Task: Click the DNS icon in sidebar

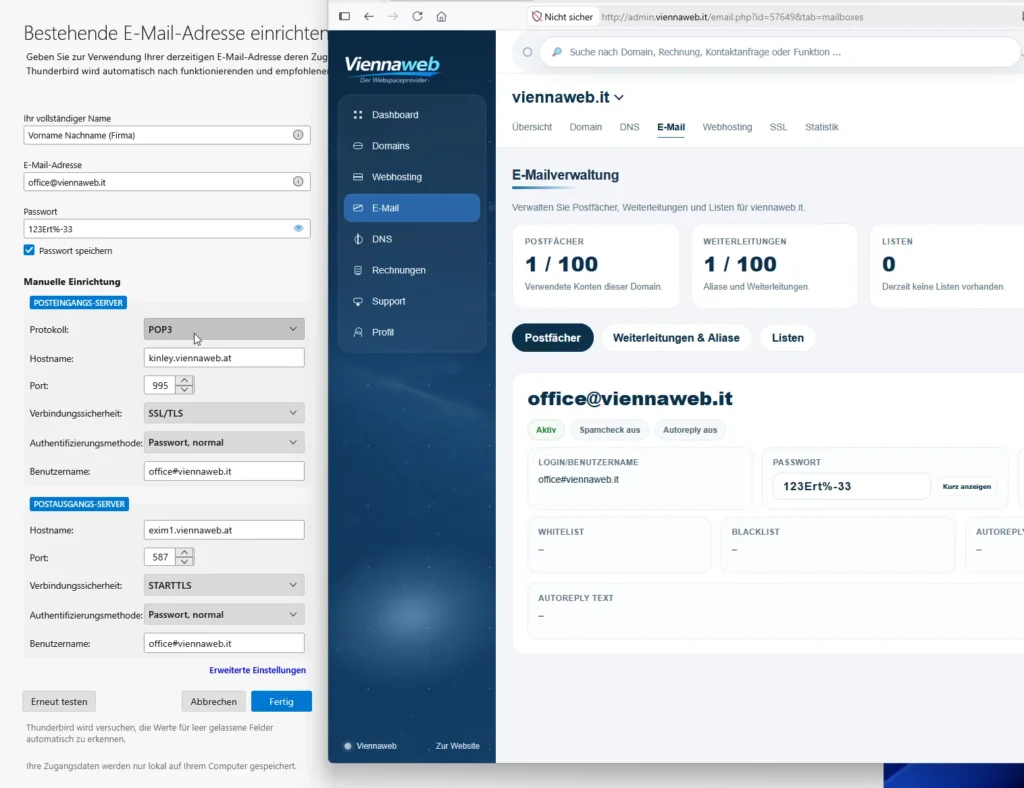Action: (357, 239)
